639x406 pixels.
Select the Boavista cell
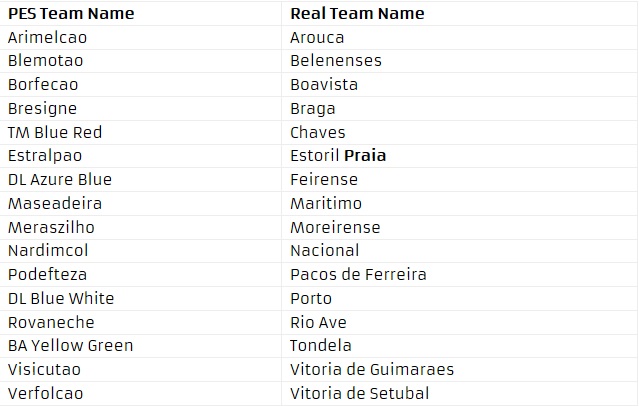324,85
